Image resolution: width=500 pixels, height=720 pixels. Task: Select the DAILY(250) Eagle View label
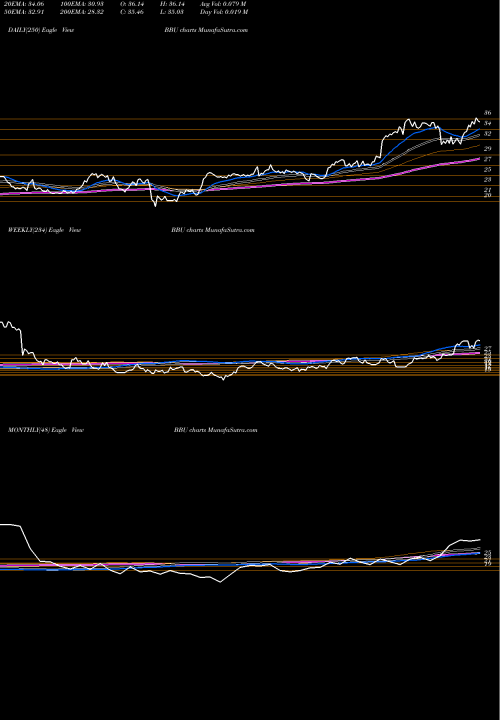click(41, 30)
